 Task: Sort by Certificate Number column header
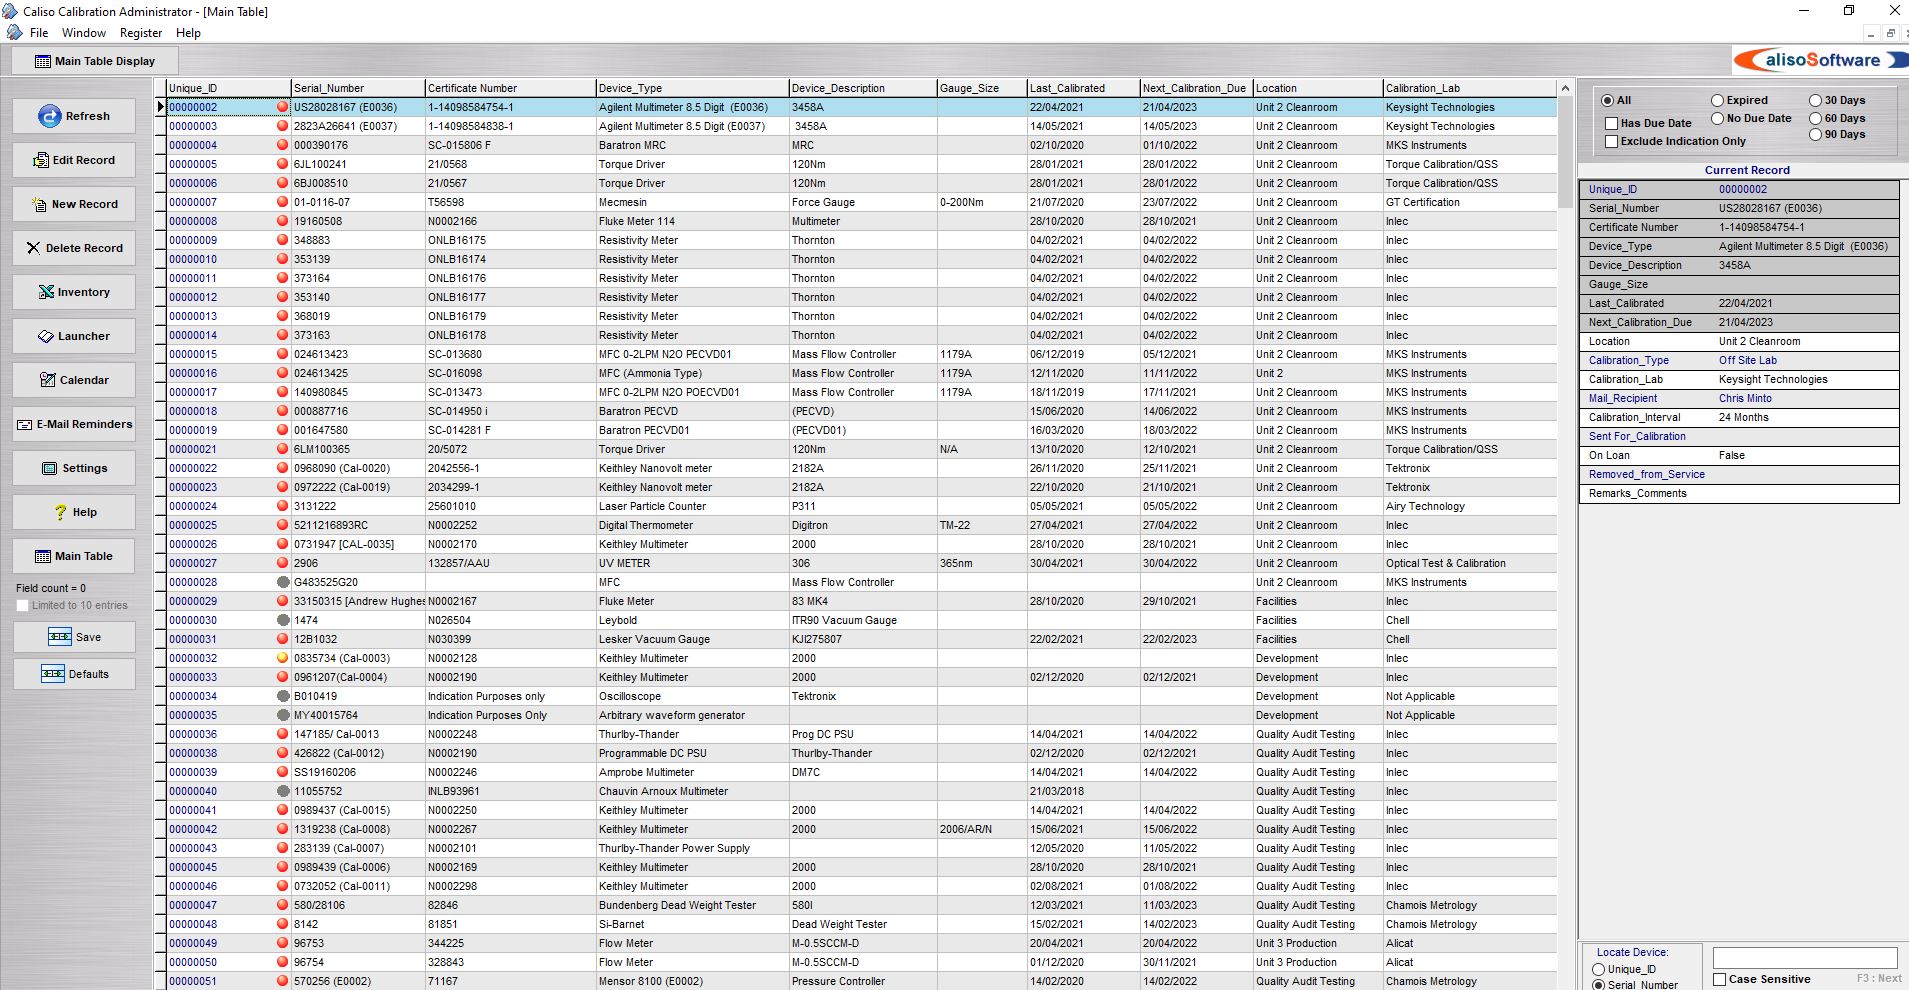(510, 88)
